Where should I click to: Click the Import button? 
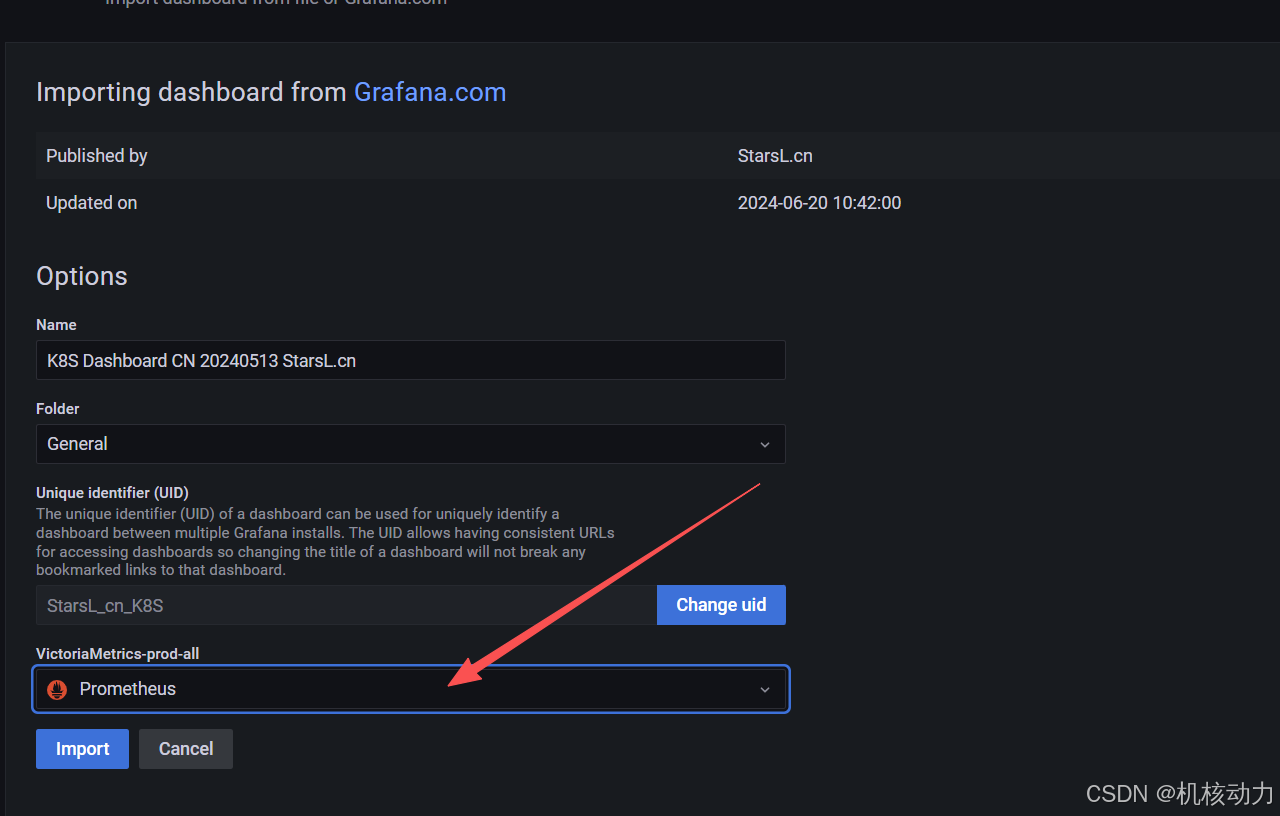82,749
